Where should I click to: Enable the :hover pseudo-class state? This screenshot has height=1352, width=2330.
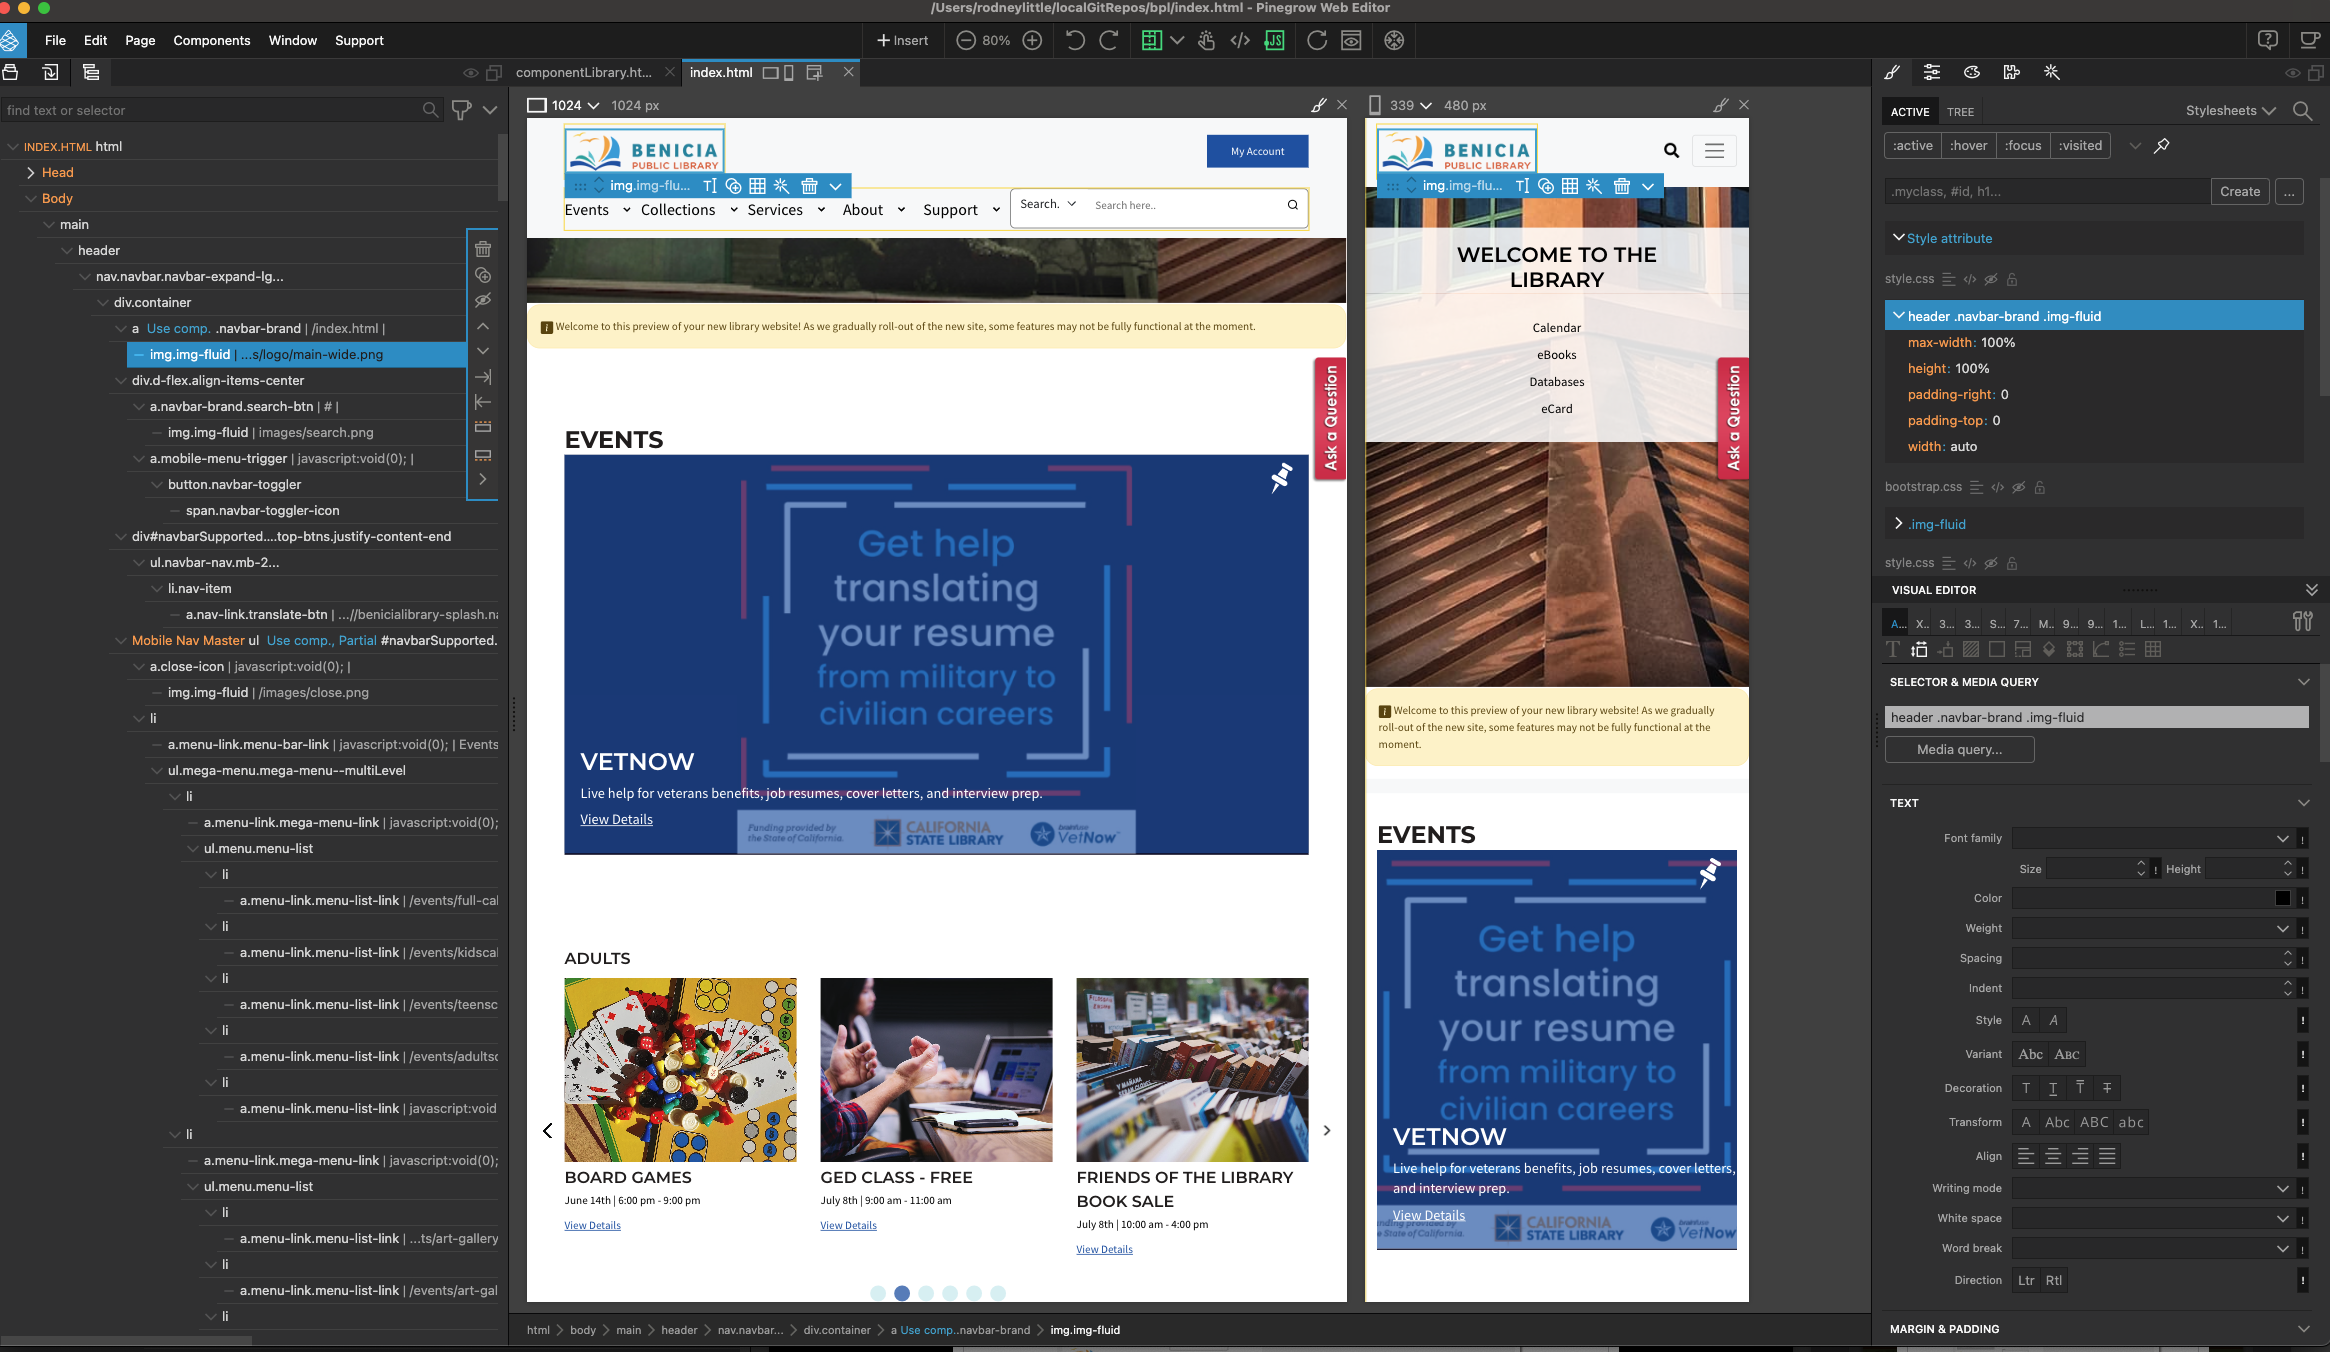[1967, 145]
